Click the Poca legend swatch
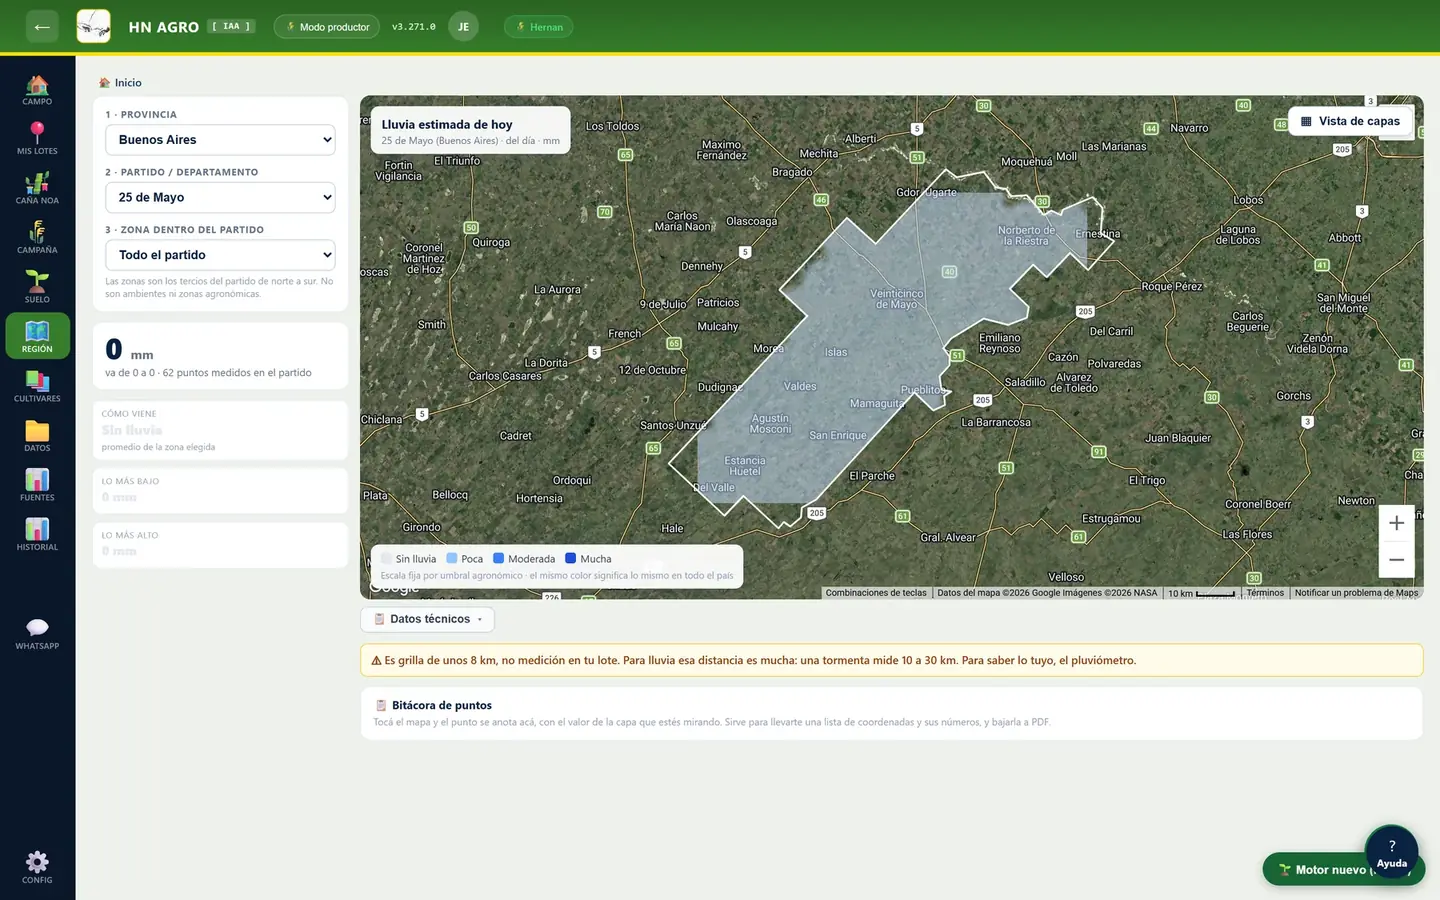This screenshot has height=900, width=1440. (x=452, y=559)
